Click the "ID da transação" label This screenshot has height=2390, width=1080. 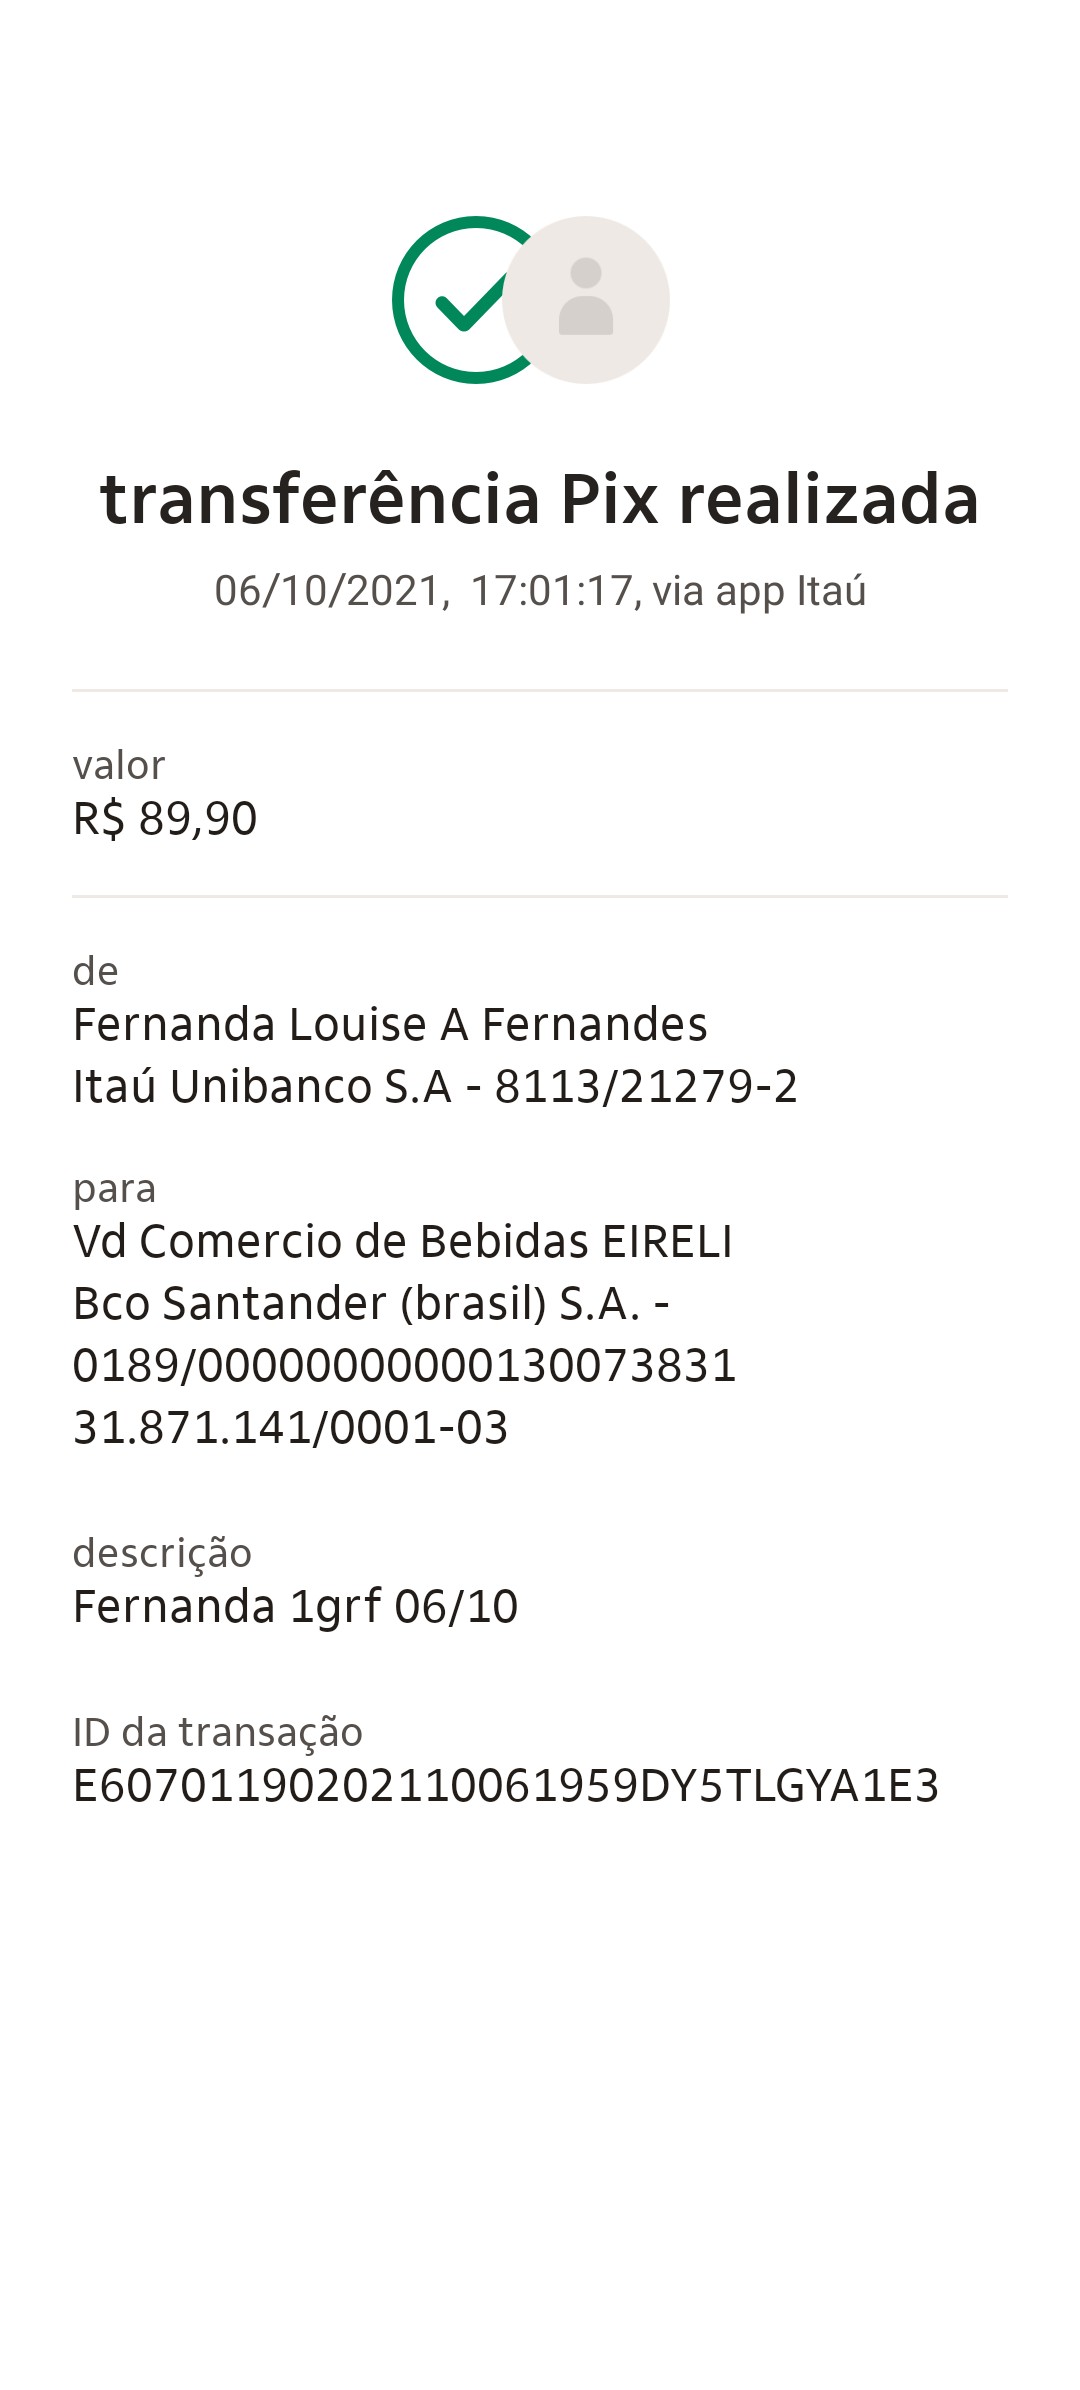218,1732
